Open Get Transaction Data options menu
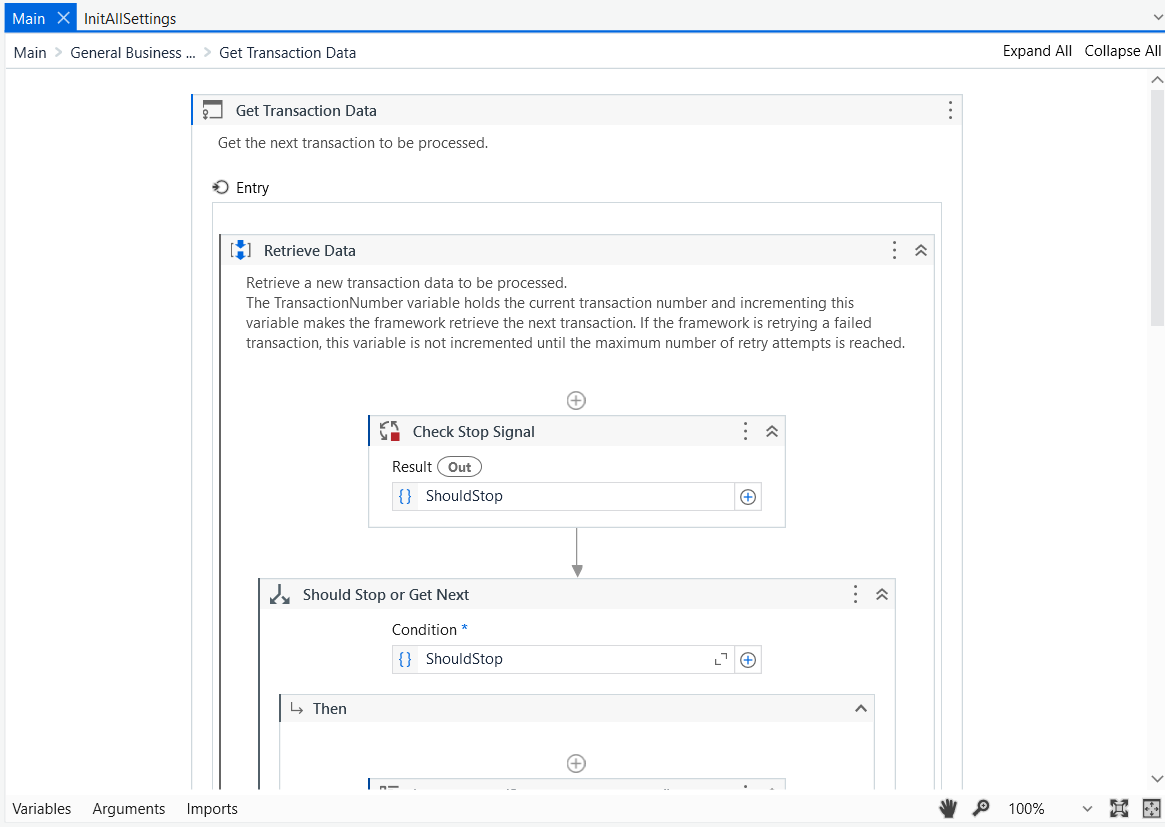 (x=950, y=110)
